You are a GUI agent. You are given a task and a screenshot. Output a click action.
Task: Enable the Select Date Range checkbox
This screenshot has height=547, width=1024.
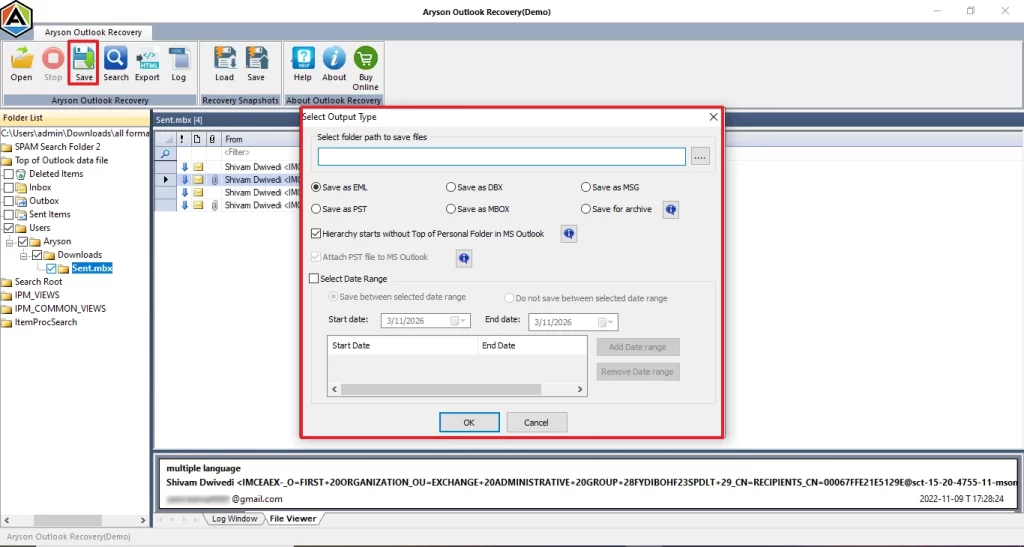pyautogui.click(x=315, y=279)
